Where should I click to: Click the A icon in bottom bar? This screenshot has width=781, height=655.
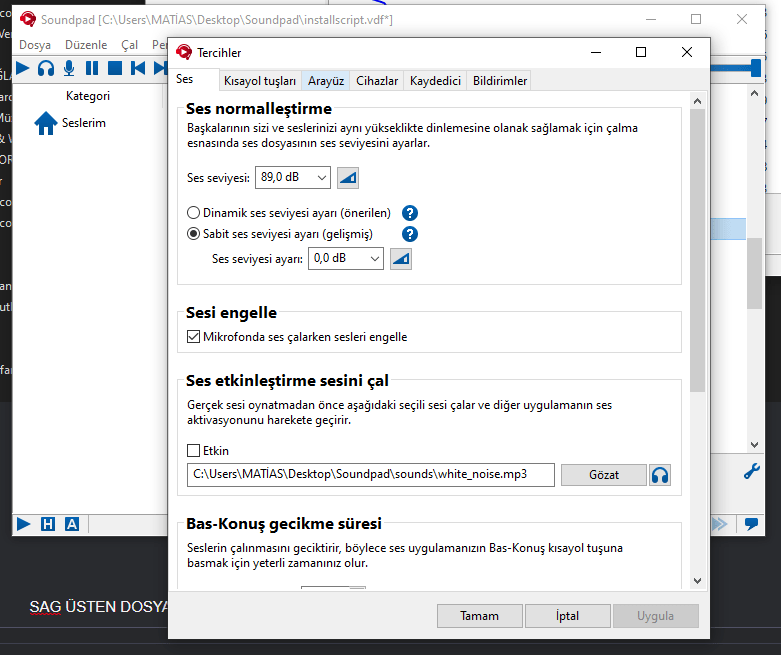point(72,524)
